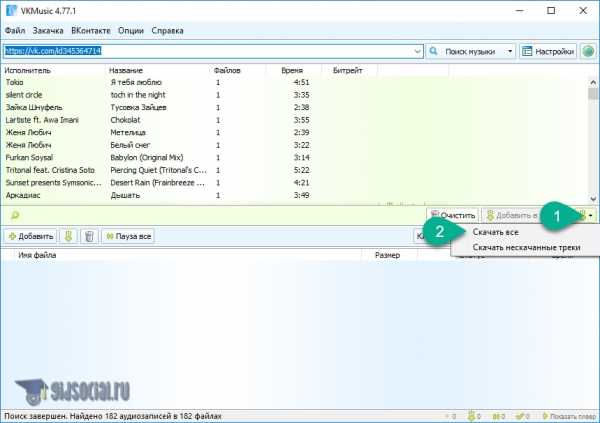Click the Очистить button icon
Screen dimensions: 600x423
(434, 215)
